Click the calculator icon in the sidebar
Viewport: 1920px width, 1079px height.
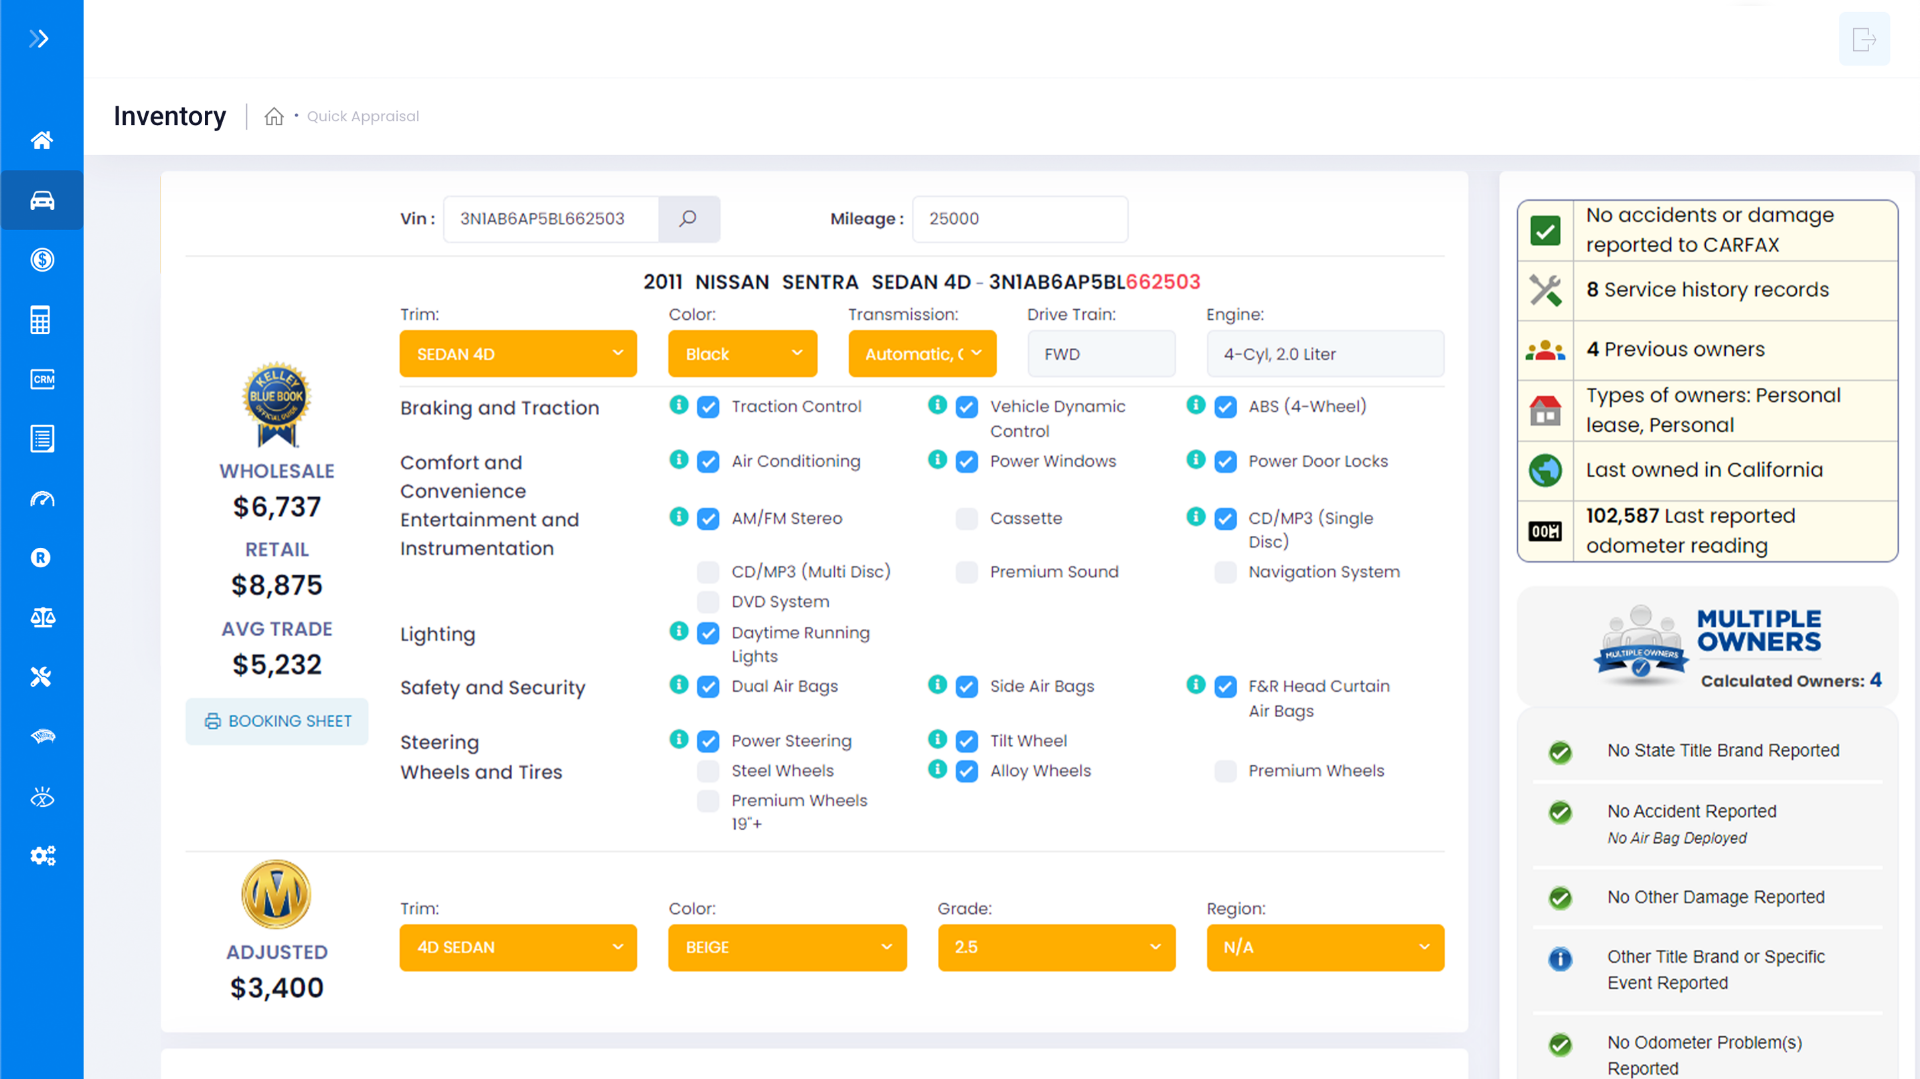(x=42, y=319)
